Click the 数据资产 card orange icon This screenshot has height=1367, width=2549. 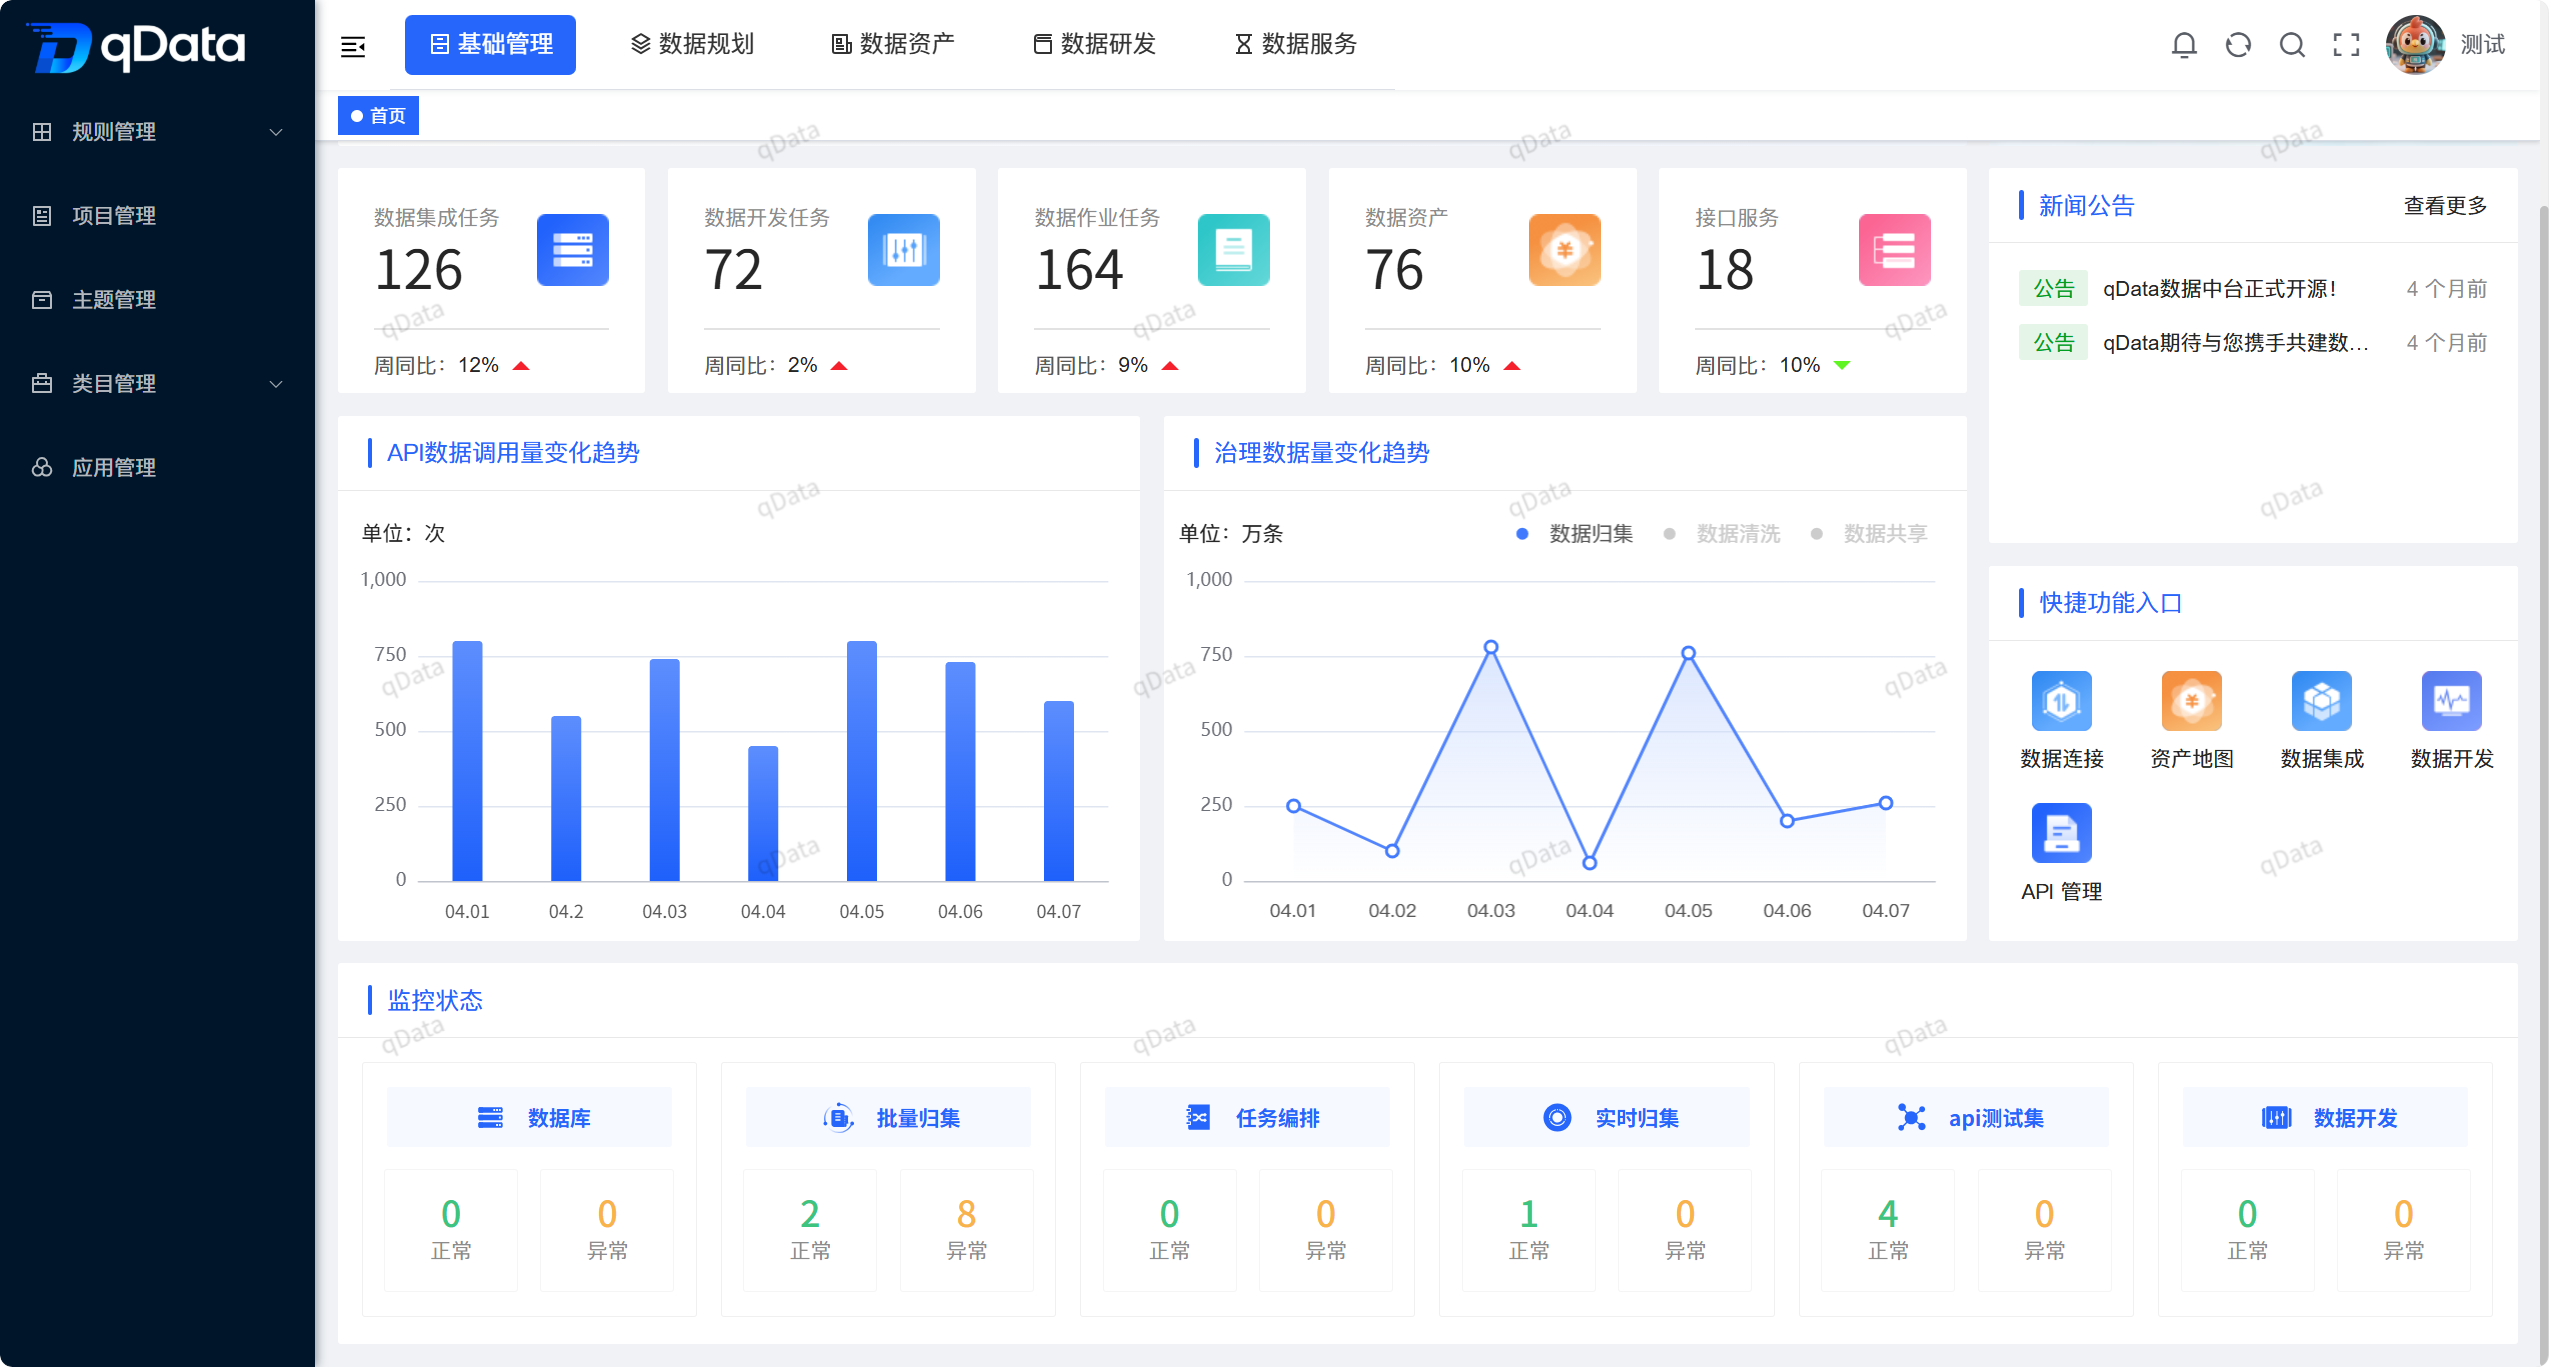pyautogui.click(x=1565, y=250)
